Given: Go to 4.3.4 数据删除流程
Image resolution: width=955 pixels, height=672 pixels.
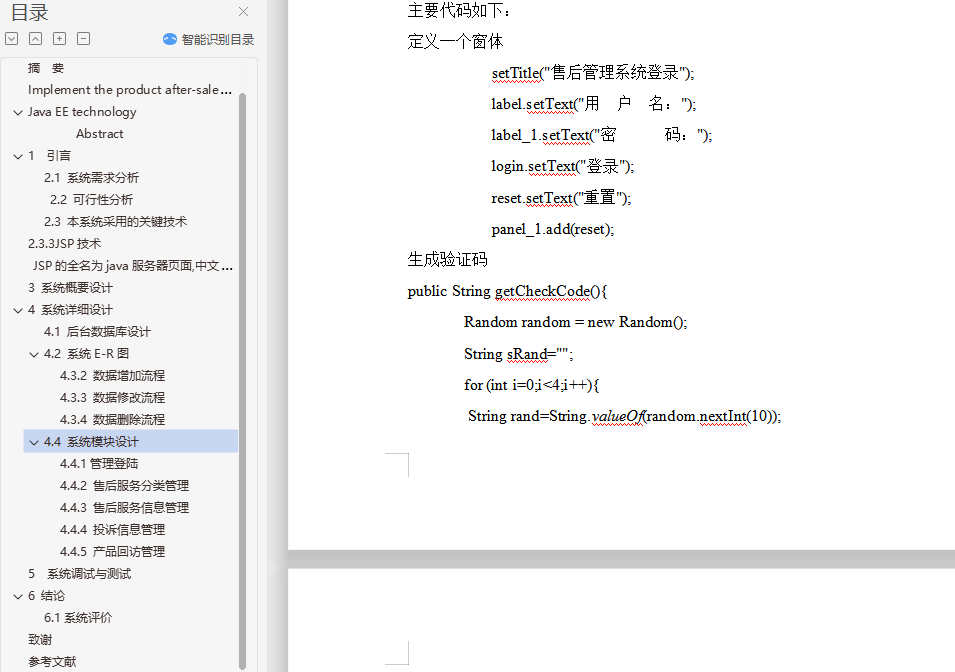Looking at the screenshot, I should pos(112,420).
